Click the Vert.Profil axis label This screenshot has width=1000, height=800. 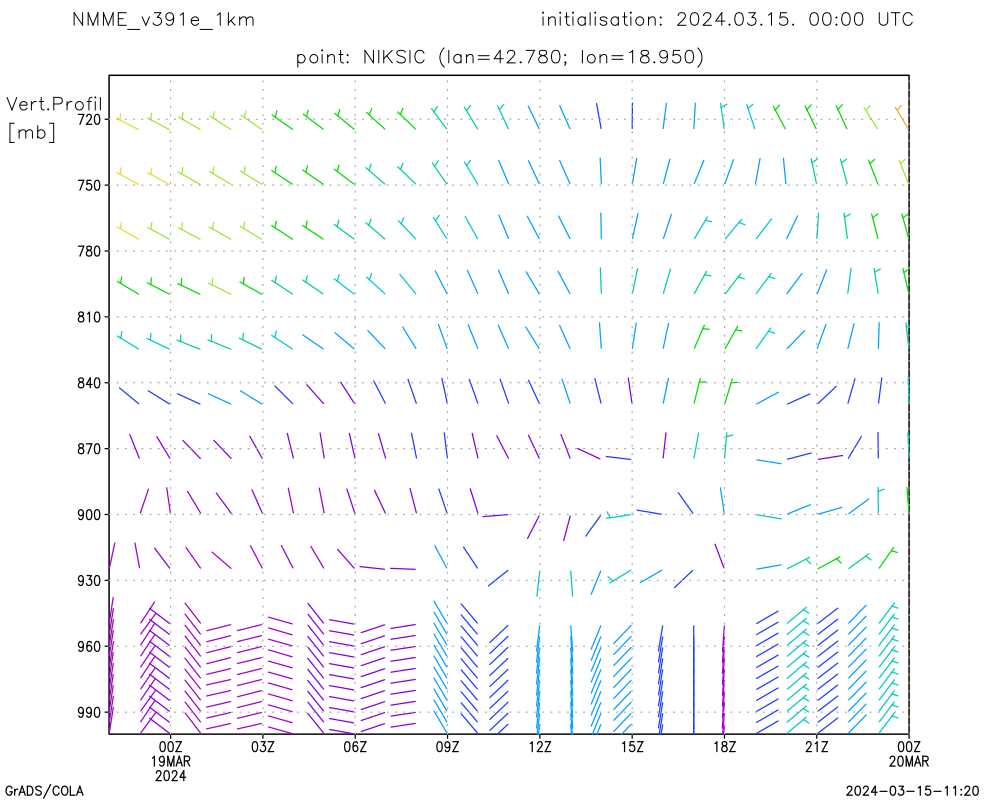pos(54,104)
